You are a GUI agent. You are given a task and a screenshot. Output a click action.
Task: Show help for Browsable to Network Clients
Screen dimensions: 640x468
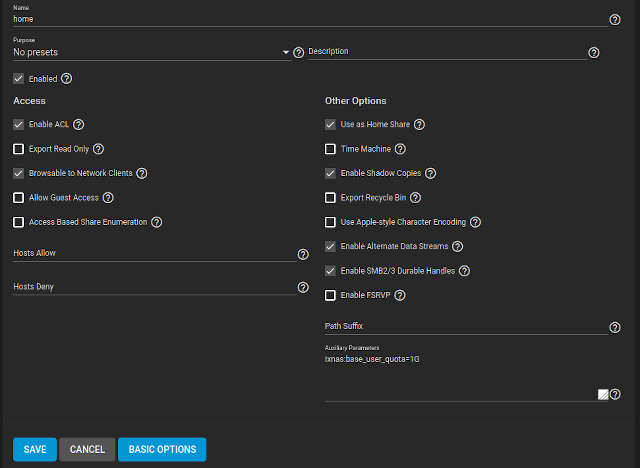click(x=142, y=173)
